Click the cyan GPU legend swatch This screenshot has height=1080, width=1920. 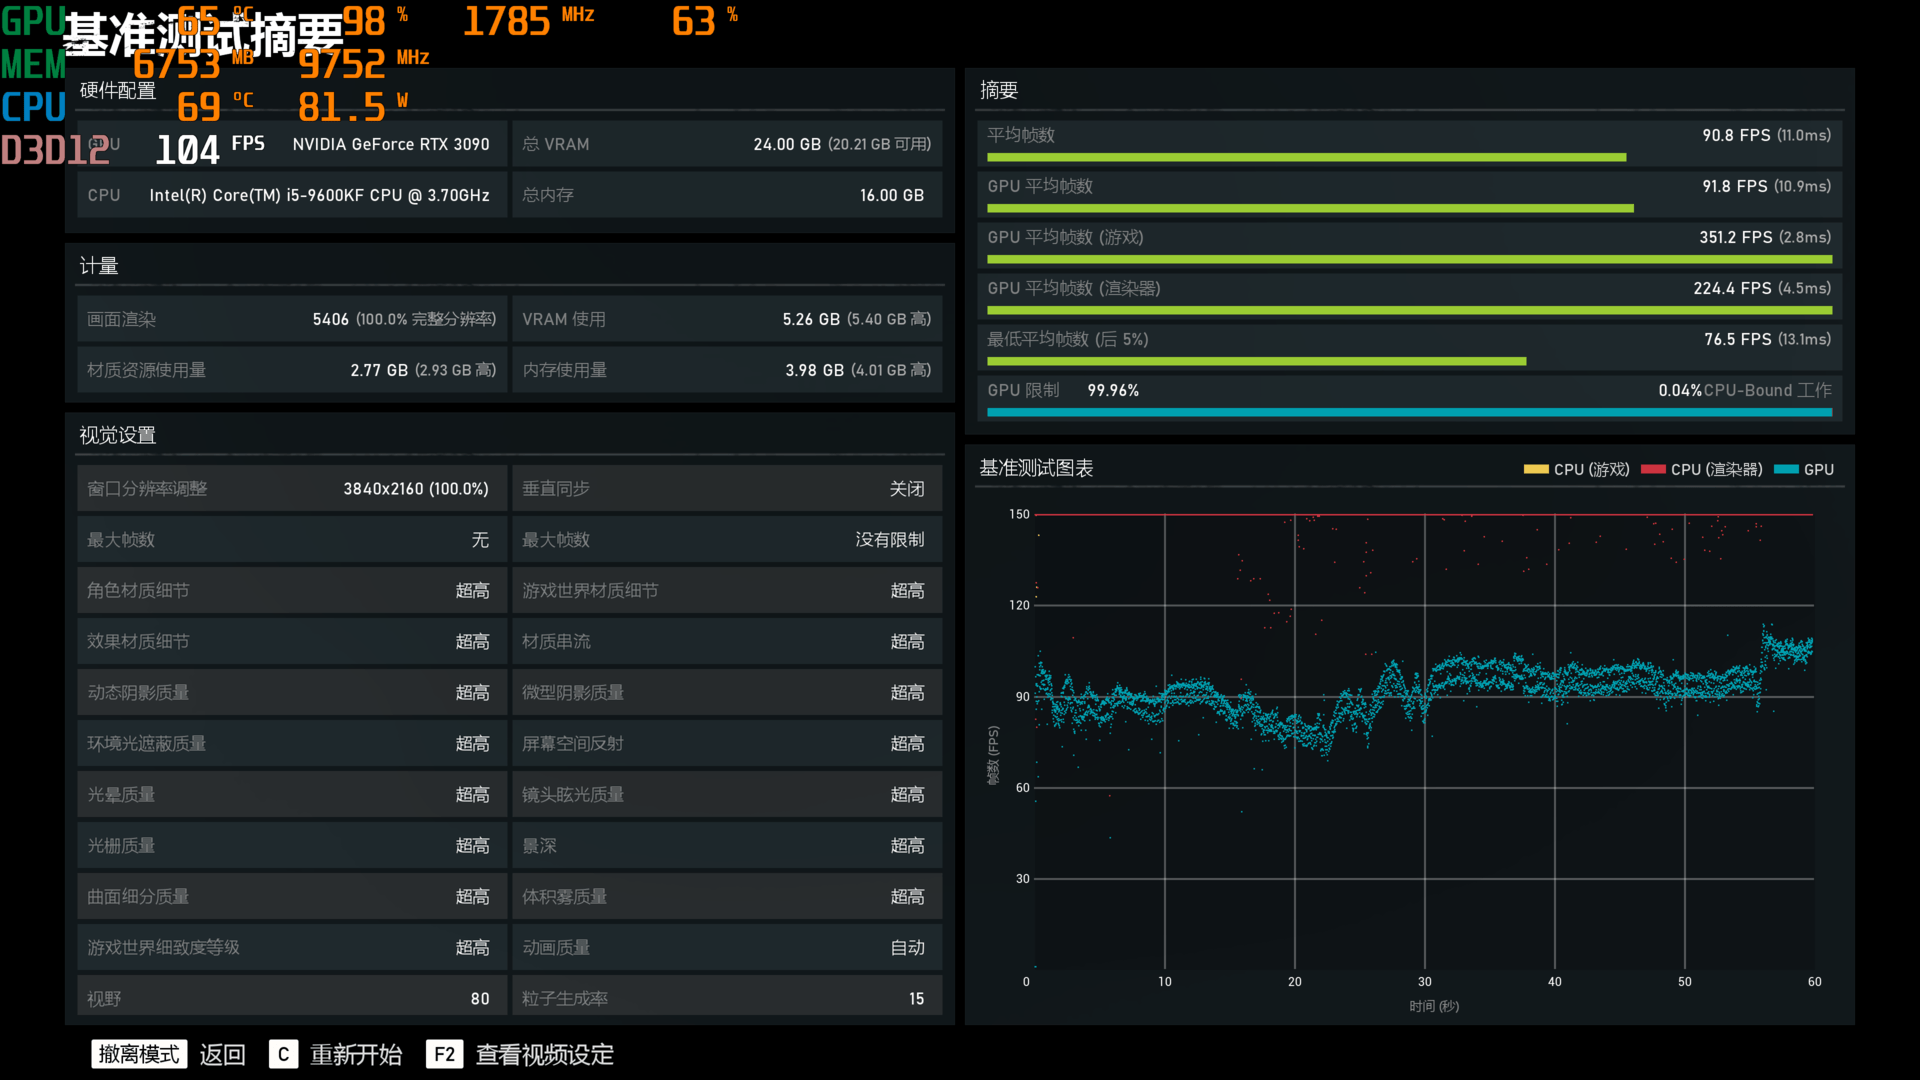[1786, 469]
